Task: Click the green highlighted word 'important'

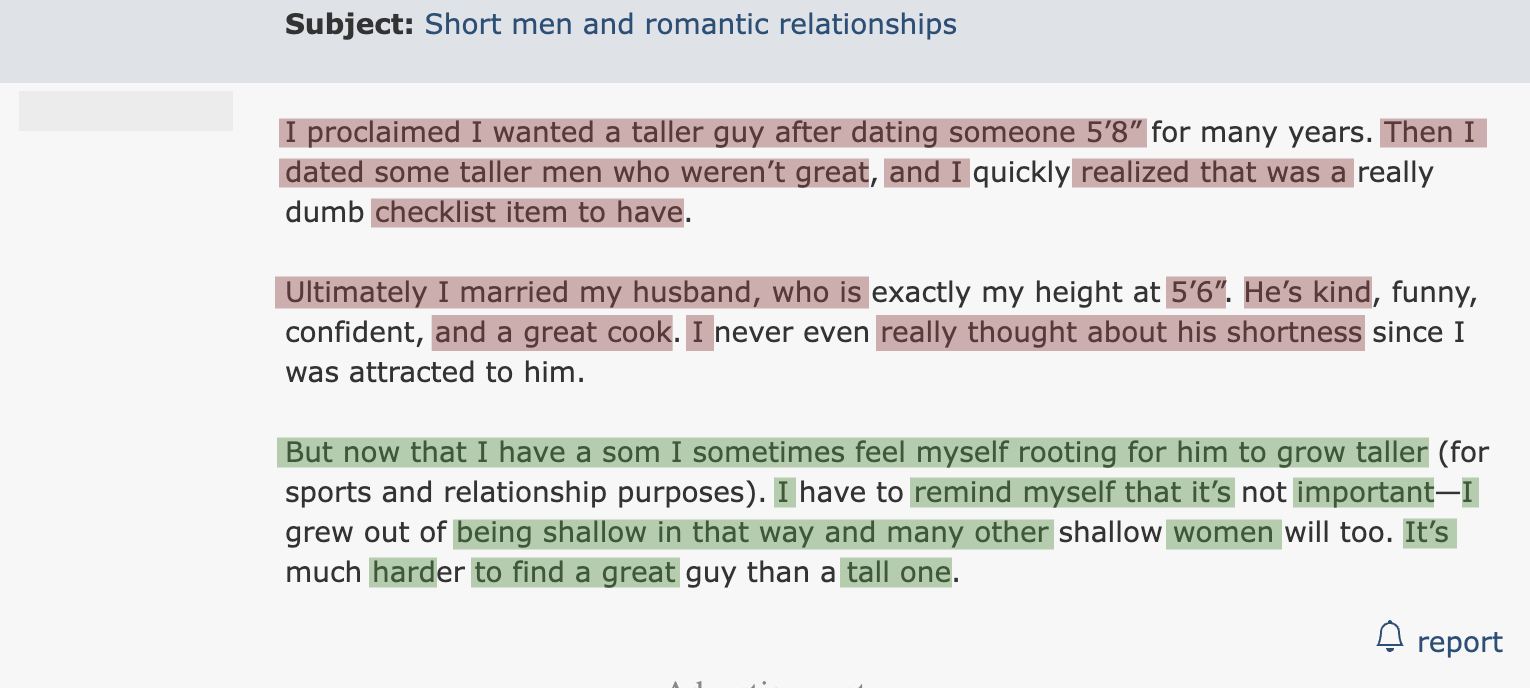Action: pyautogui.click(x=1365, y=492)
